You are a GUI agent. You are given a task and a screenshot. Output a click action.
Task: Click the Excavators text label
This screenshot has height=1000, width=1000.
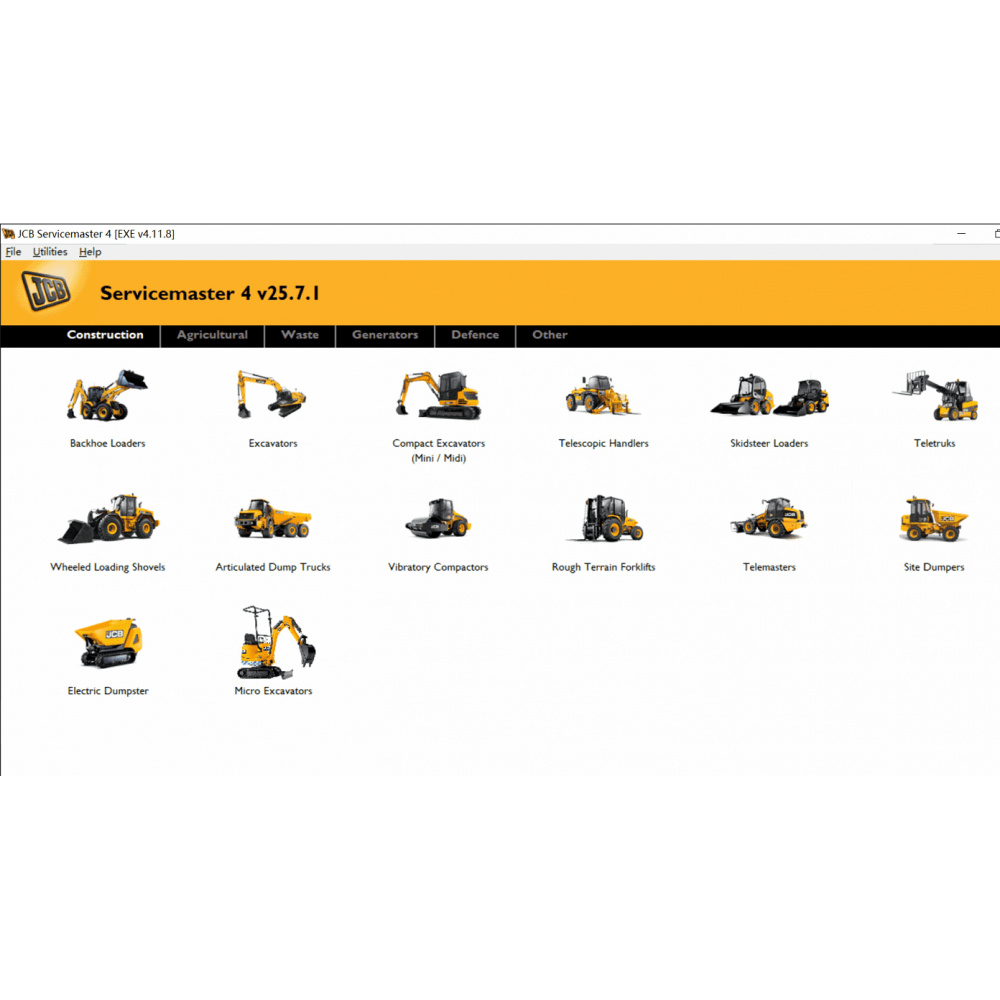click(x=273, y=443)
